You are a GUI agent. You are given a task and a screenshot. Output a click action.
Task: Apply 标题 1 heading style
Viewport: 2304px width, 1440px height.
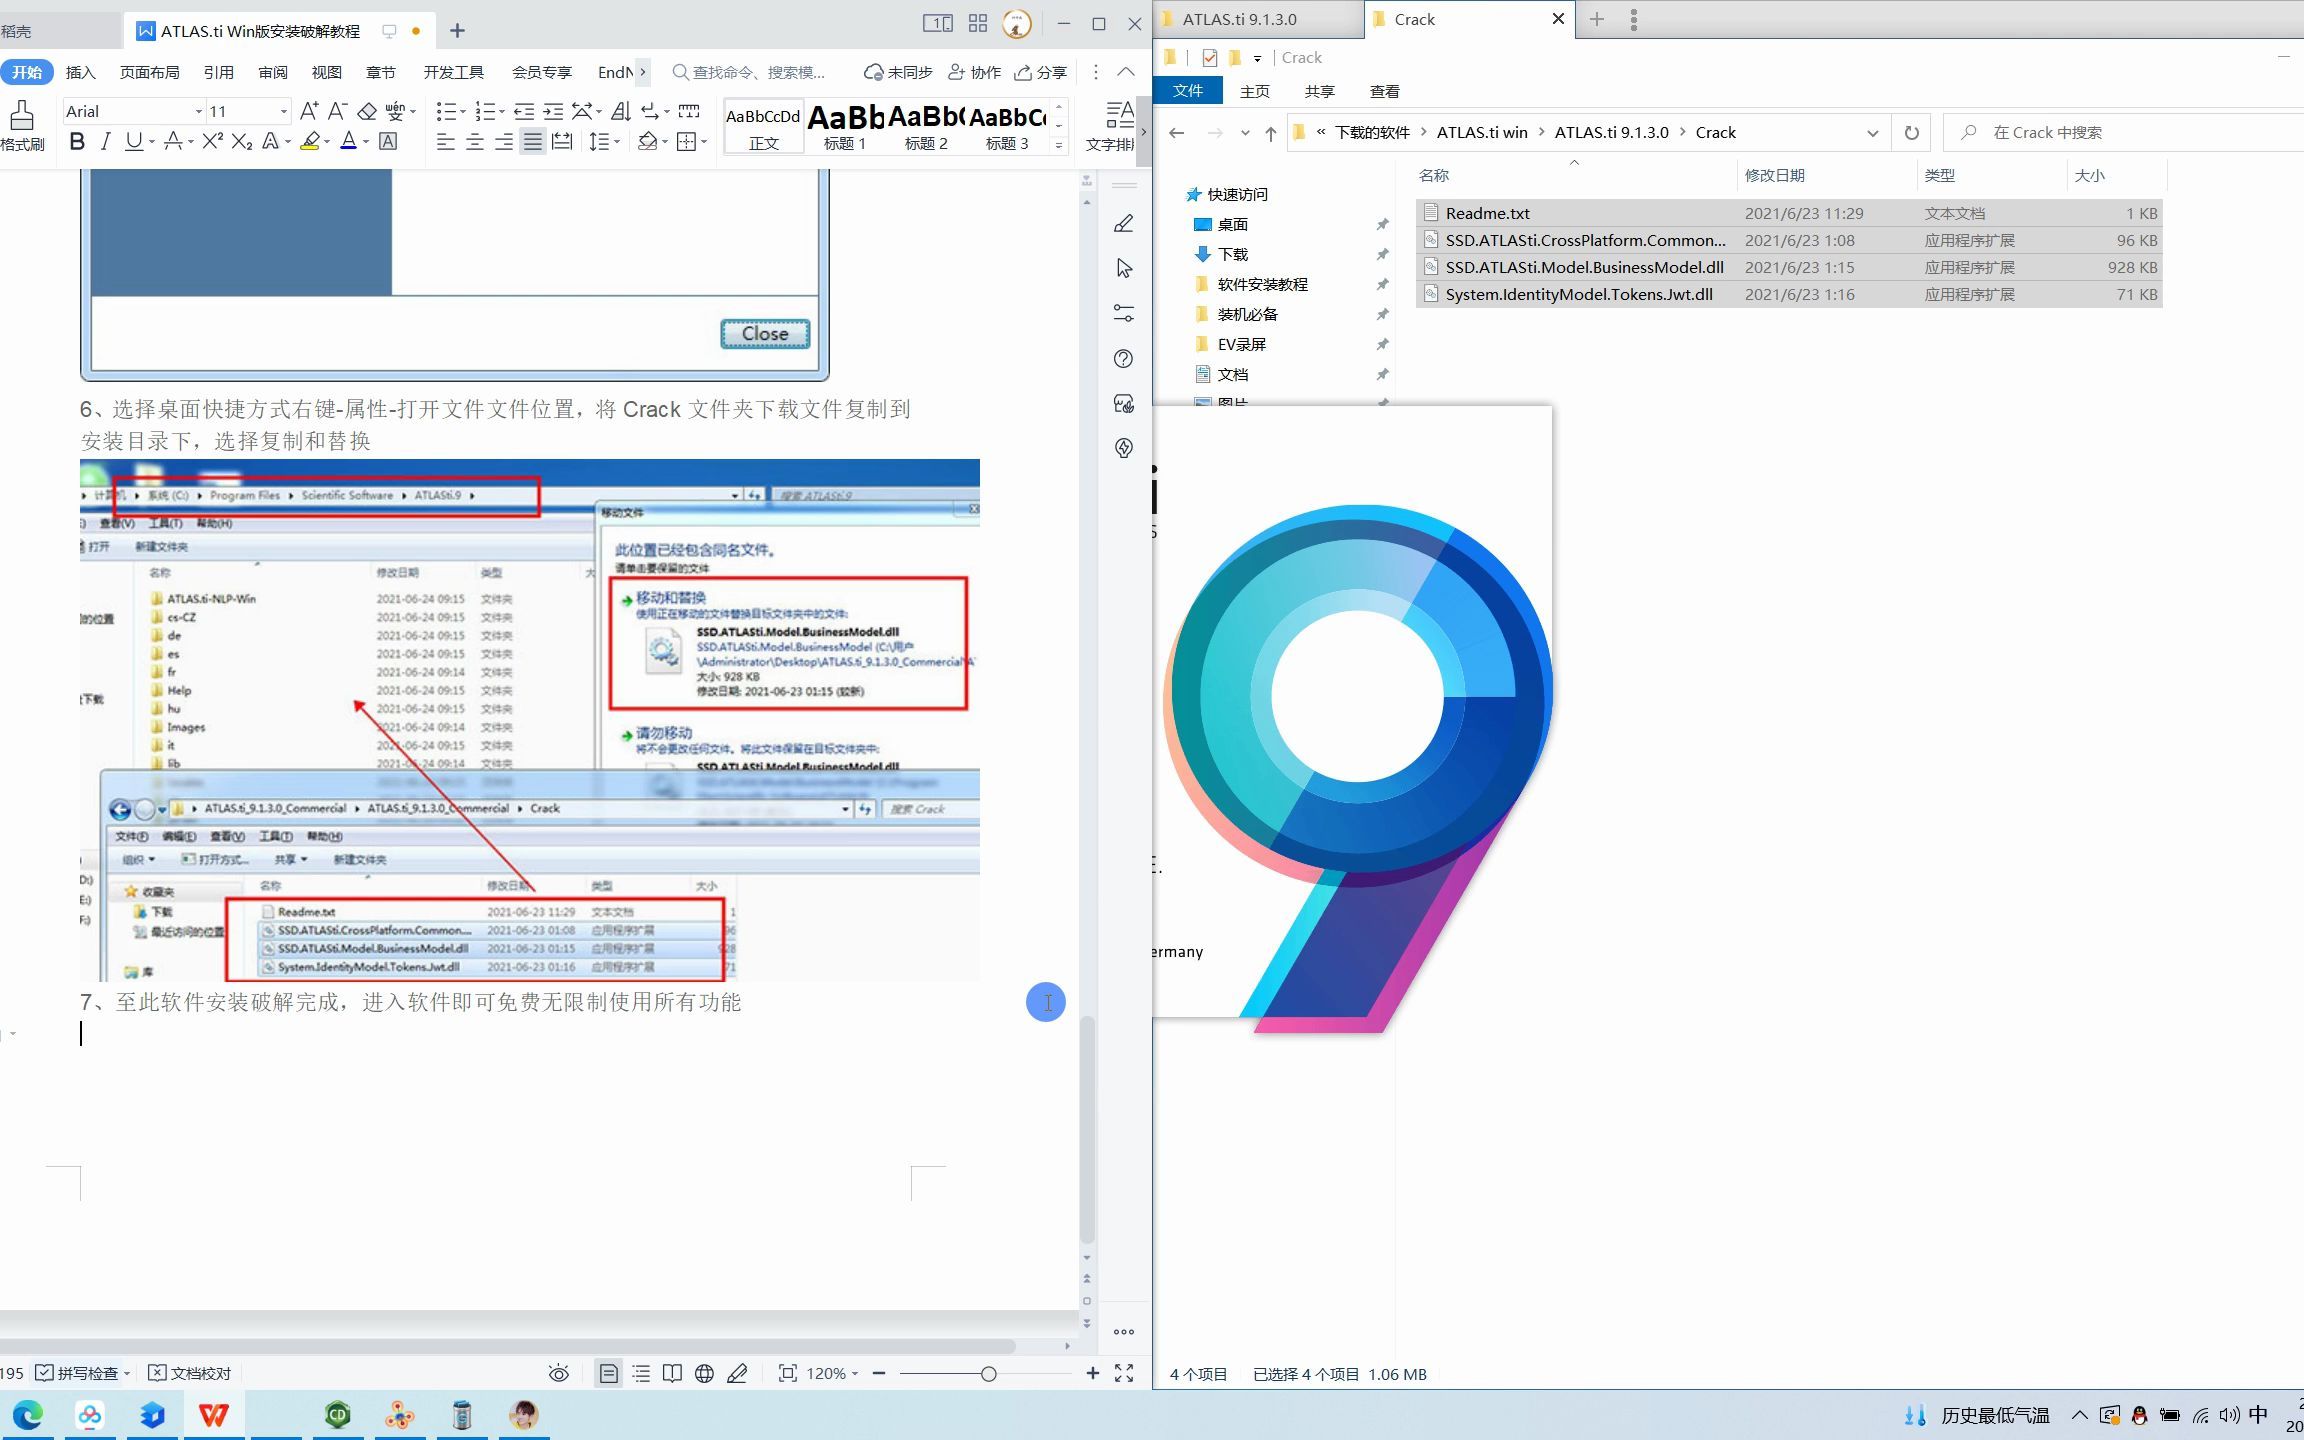click(845, 127)
